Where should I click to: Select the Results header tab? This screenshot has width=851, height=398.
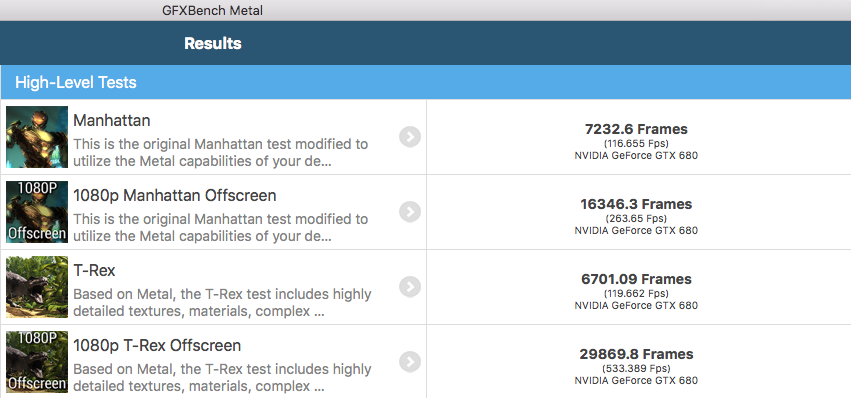tap(213, 43)
